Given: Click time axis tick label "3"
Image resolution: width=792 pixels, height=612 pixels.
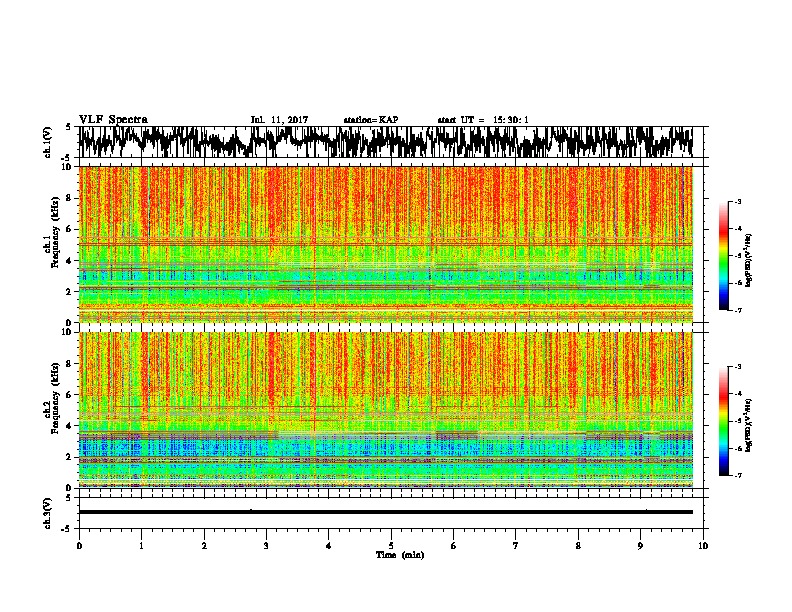Looking at the screenshot, I should pos(266,546).
